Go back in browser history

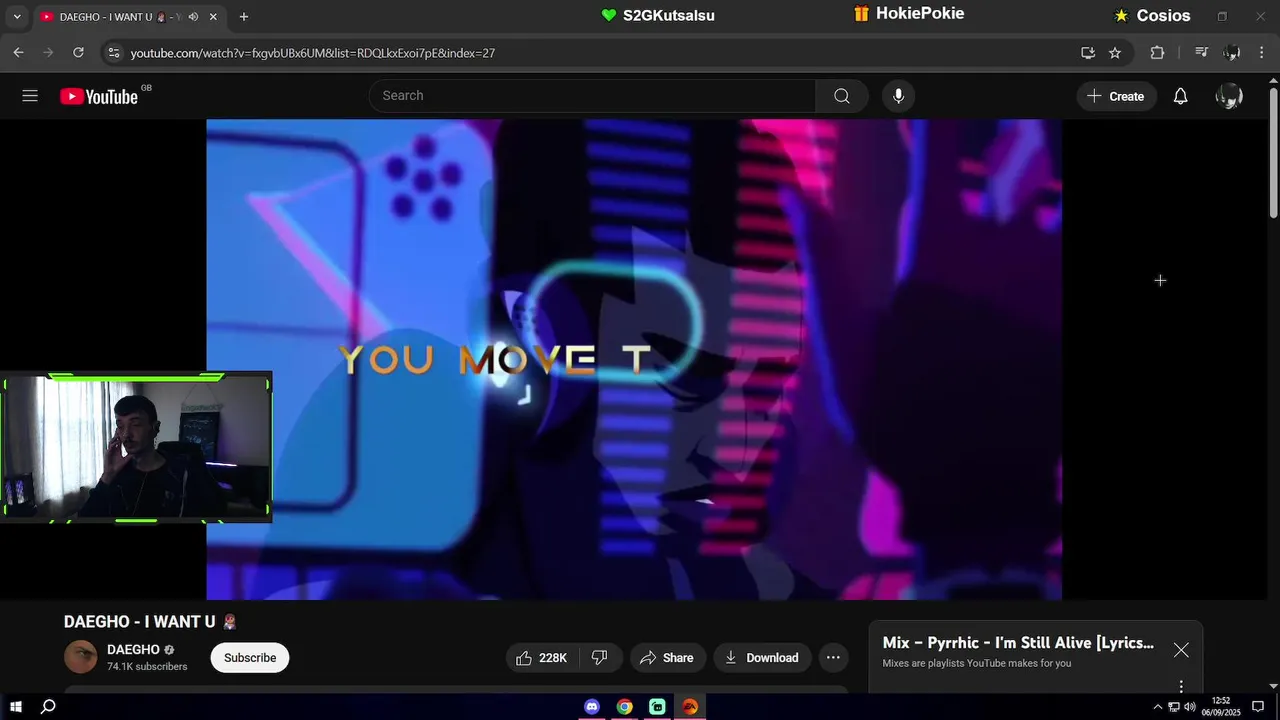tap(18, 53)
